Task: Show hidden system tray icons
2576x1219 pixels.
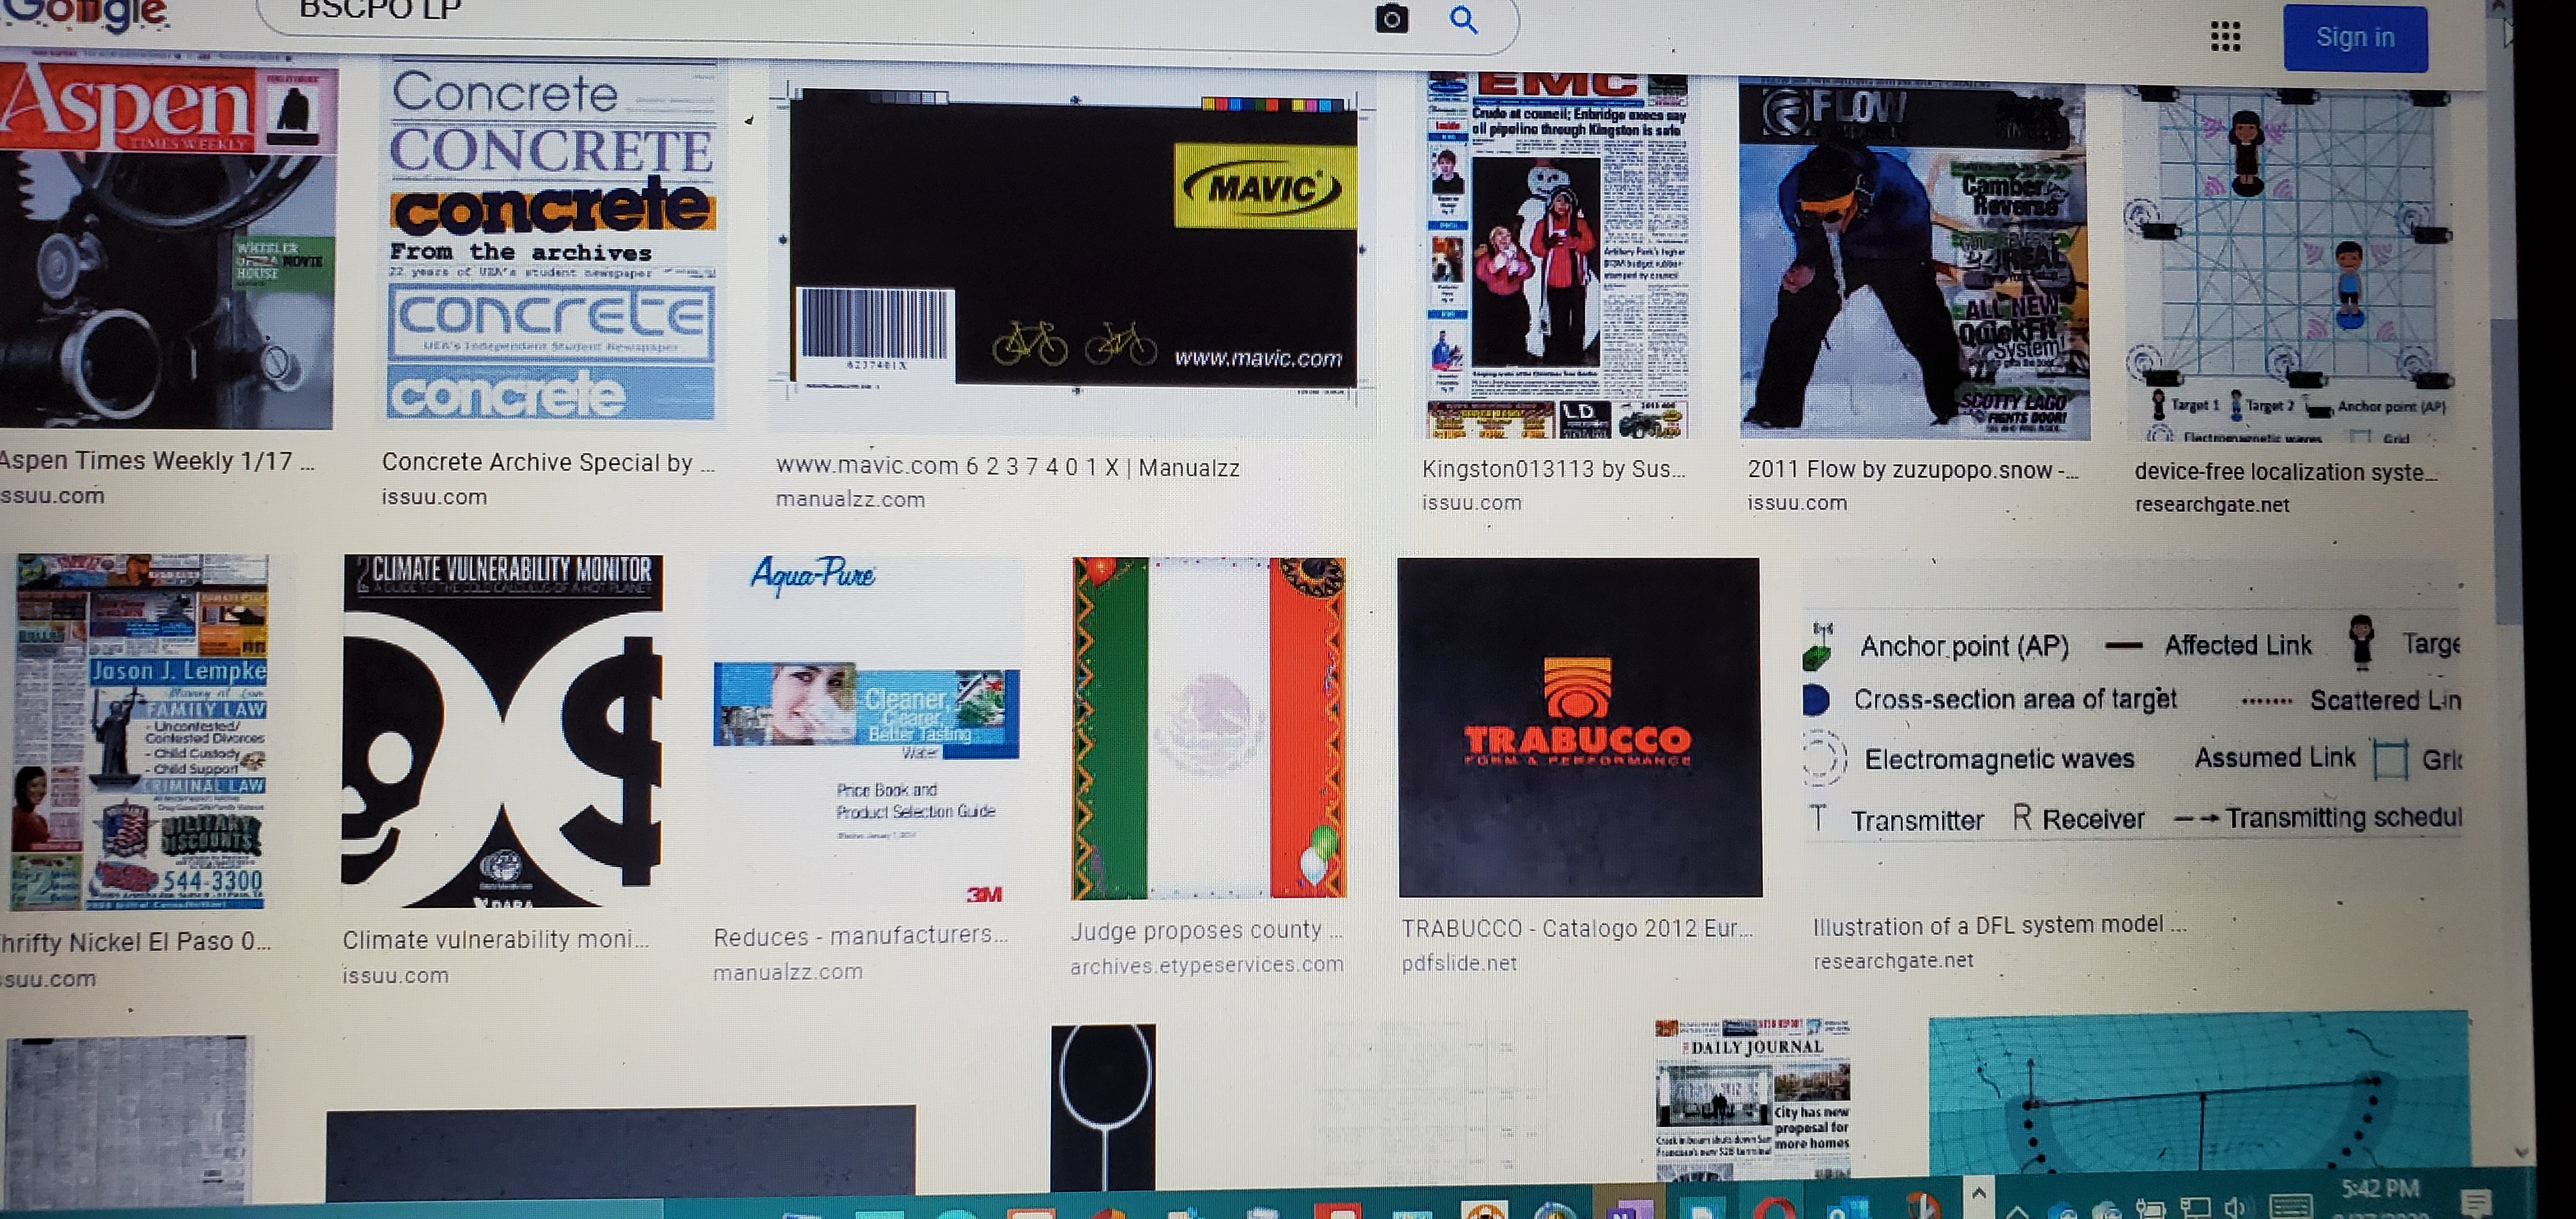Action: pyautogui.click(x=2017, y=1211)
